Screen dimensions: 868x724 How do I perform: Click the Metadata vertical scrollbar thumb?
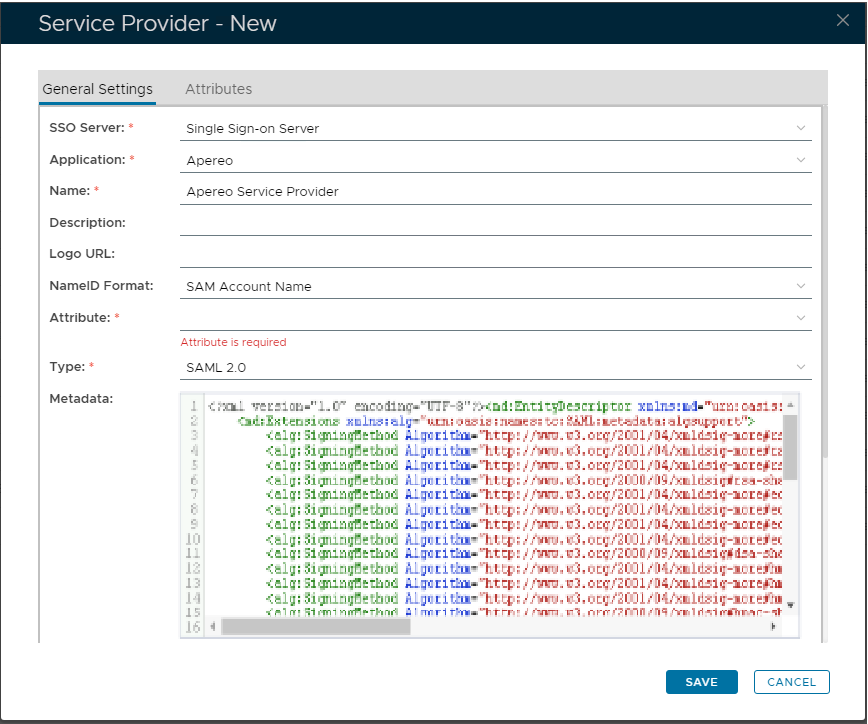tap(790, 447)
